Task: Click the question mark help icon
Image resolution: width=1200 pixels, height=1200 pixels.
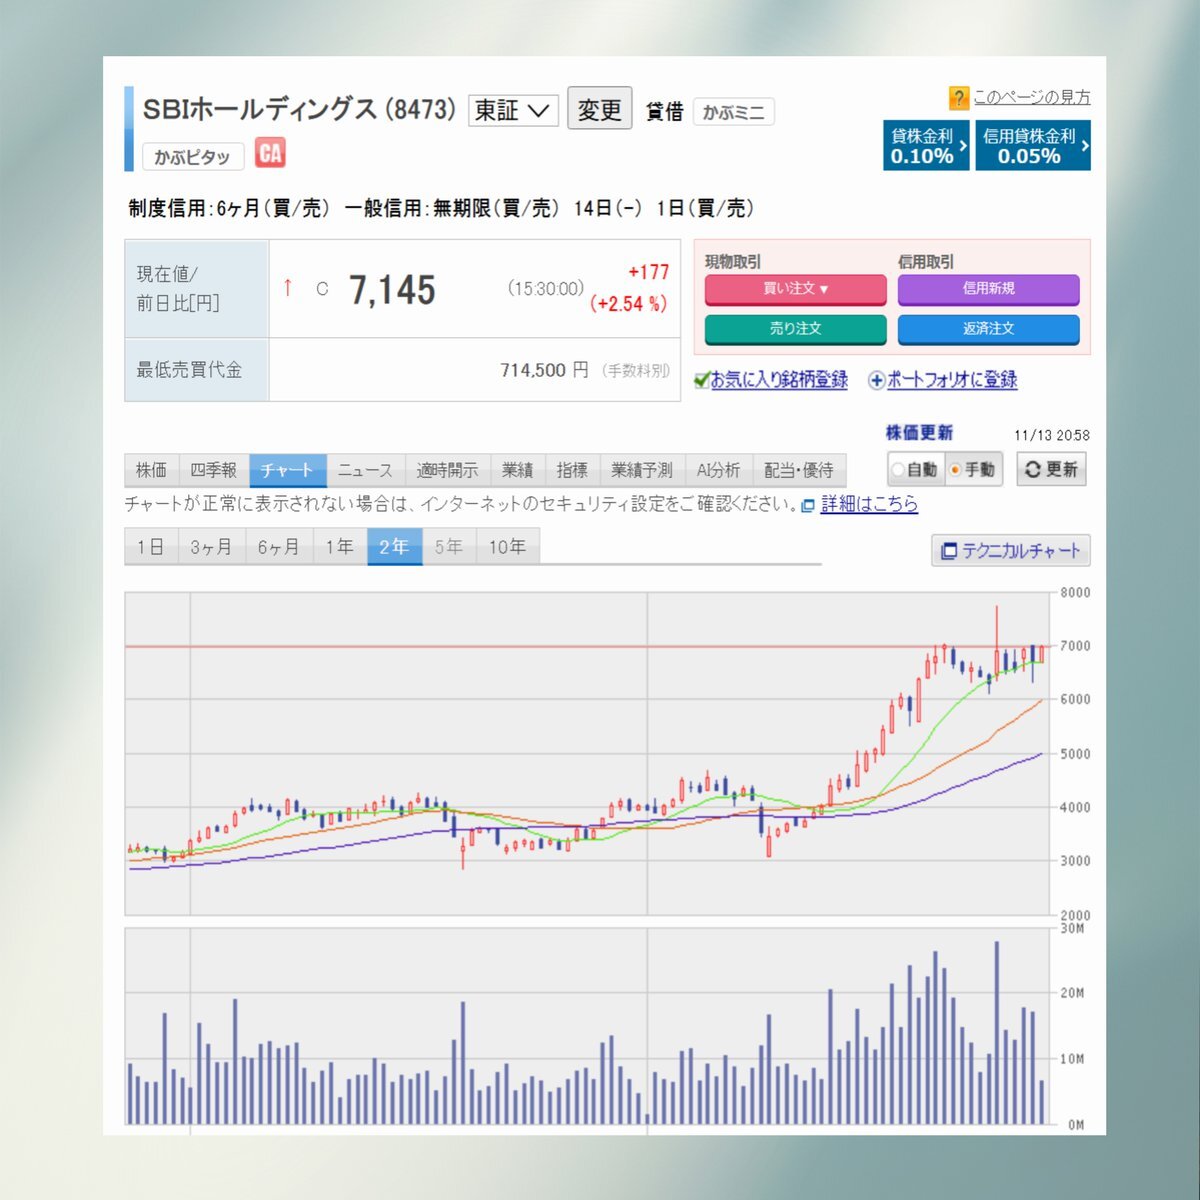Action: [x=958, y=98]
